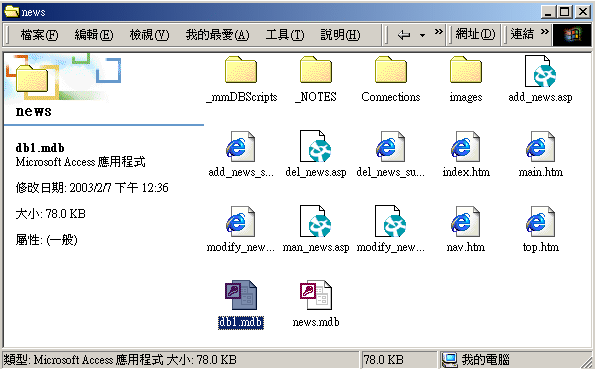Click the '屬性: (一般)' text
This screenshot has height=369, width=595.
click(x=47, y=240)
